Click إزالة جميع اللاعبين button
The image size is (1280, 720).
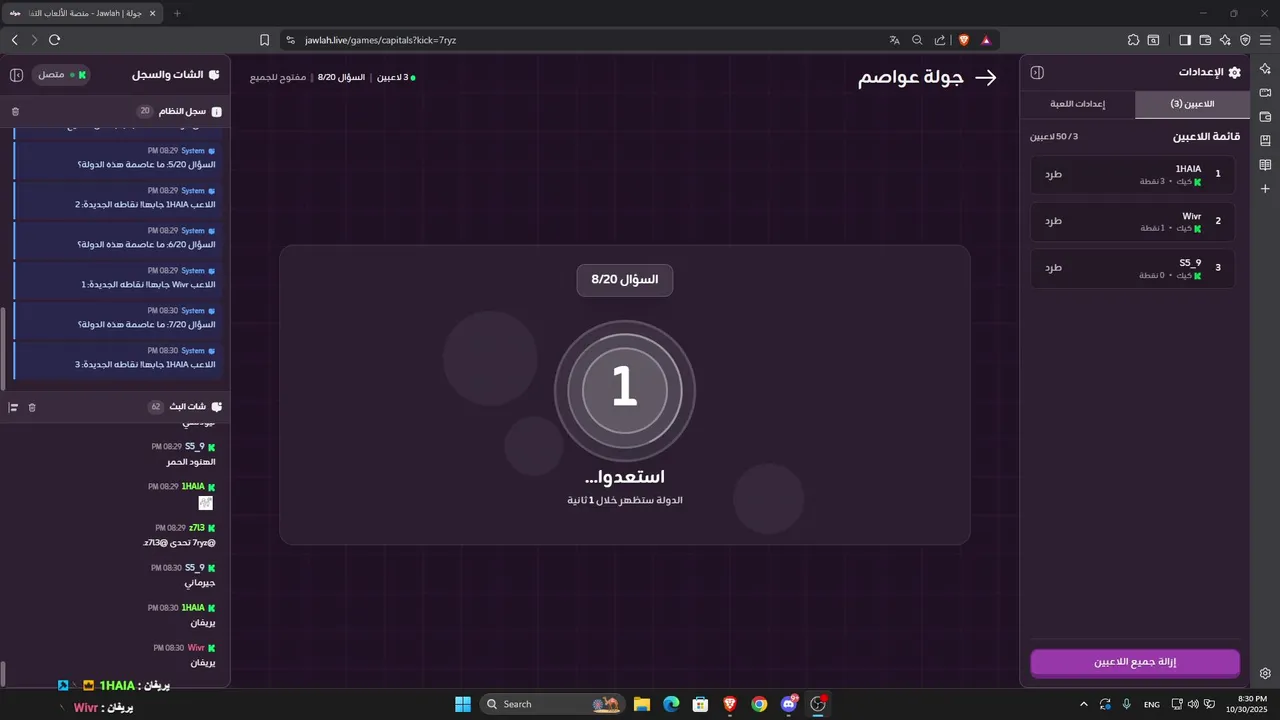point(1135,662)
